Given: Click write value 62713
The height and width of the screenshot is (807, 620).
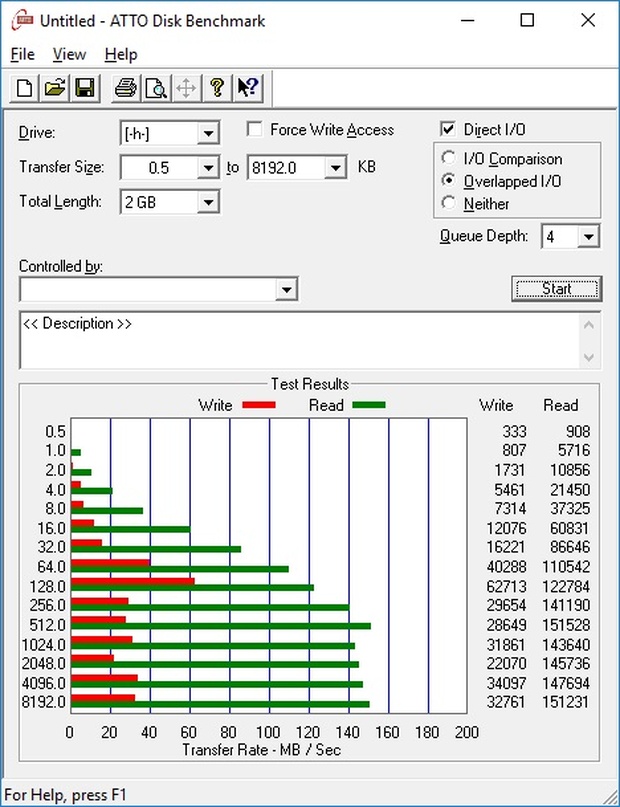Looking at the screenshot, I should (x=506, y=586).
